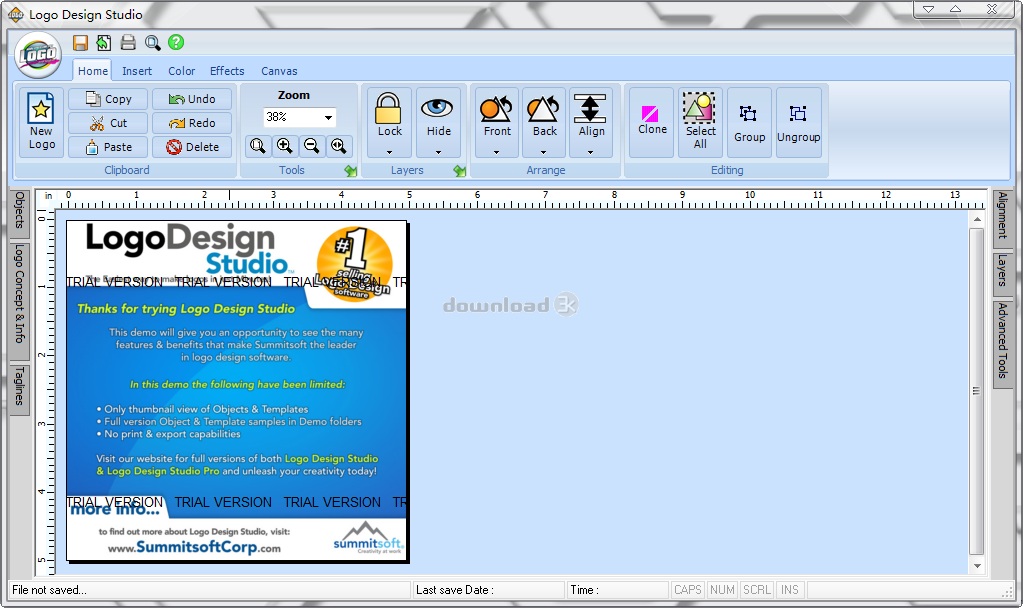Copy the selection with the Copy button

(108, 99)
